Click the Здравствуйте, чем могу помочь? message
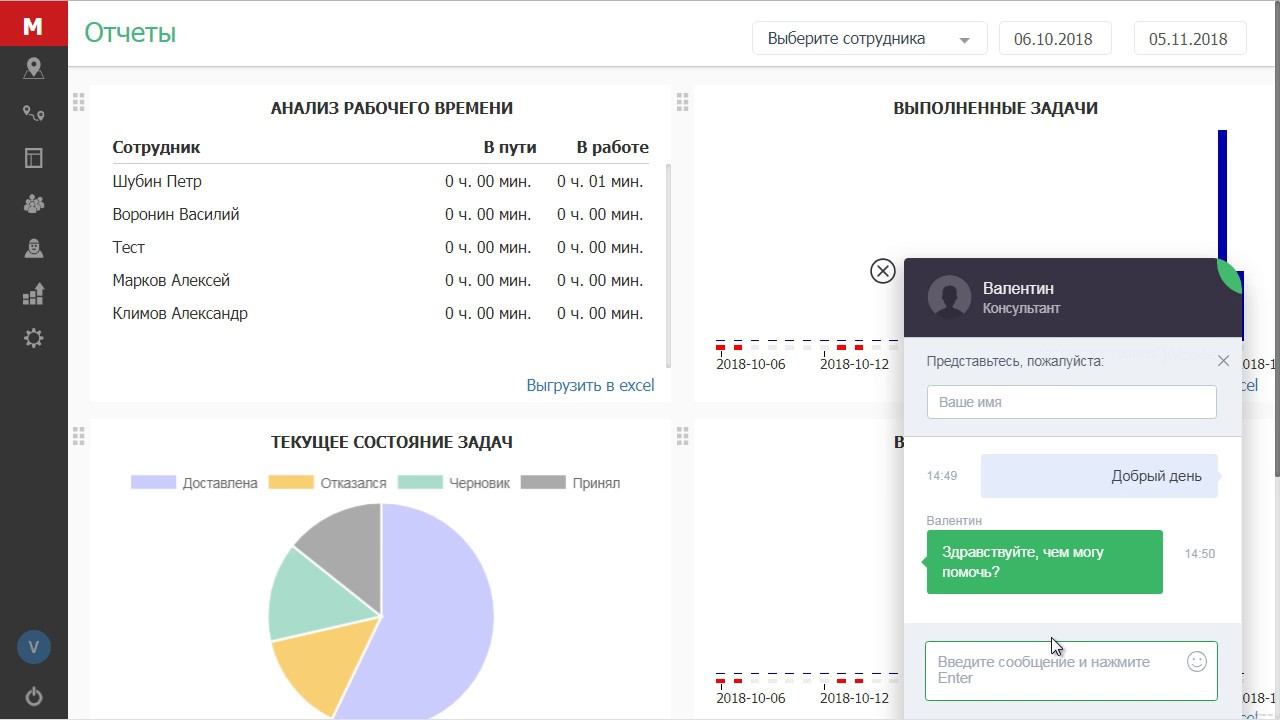Image resolution: width=1280 pixels, height=720 pixels. (x=1044, y=562)
